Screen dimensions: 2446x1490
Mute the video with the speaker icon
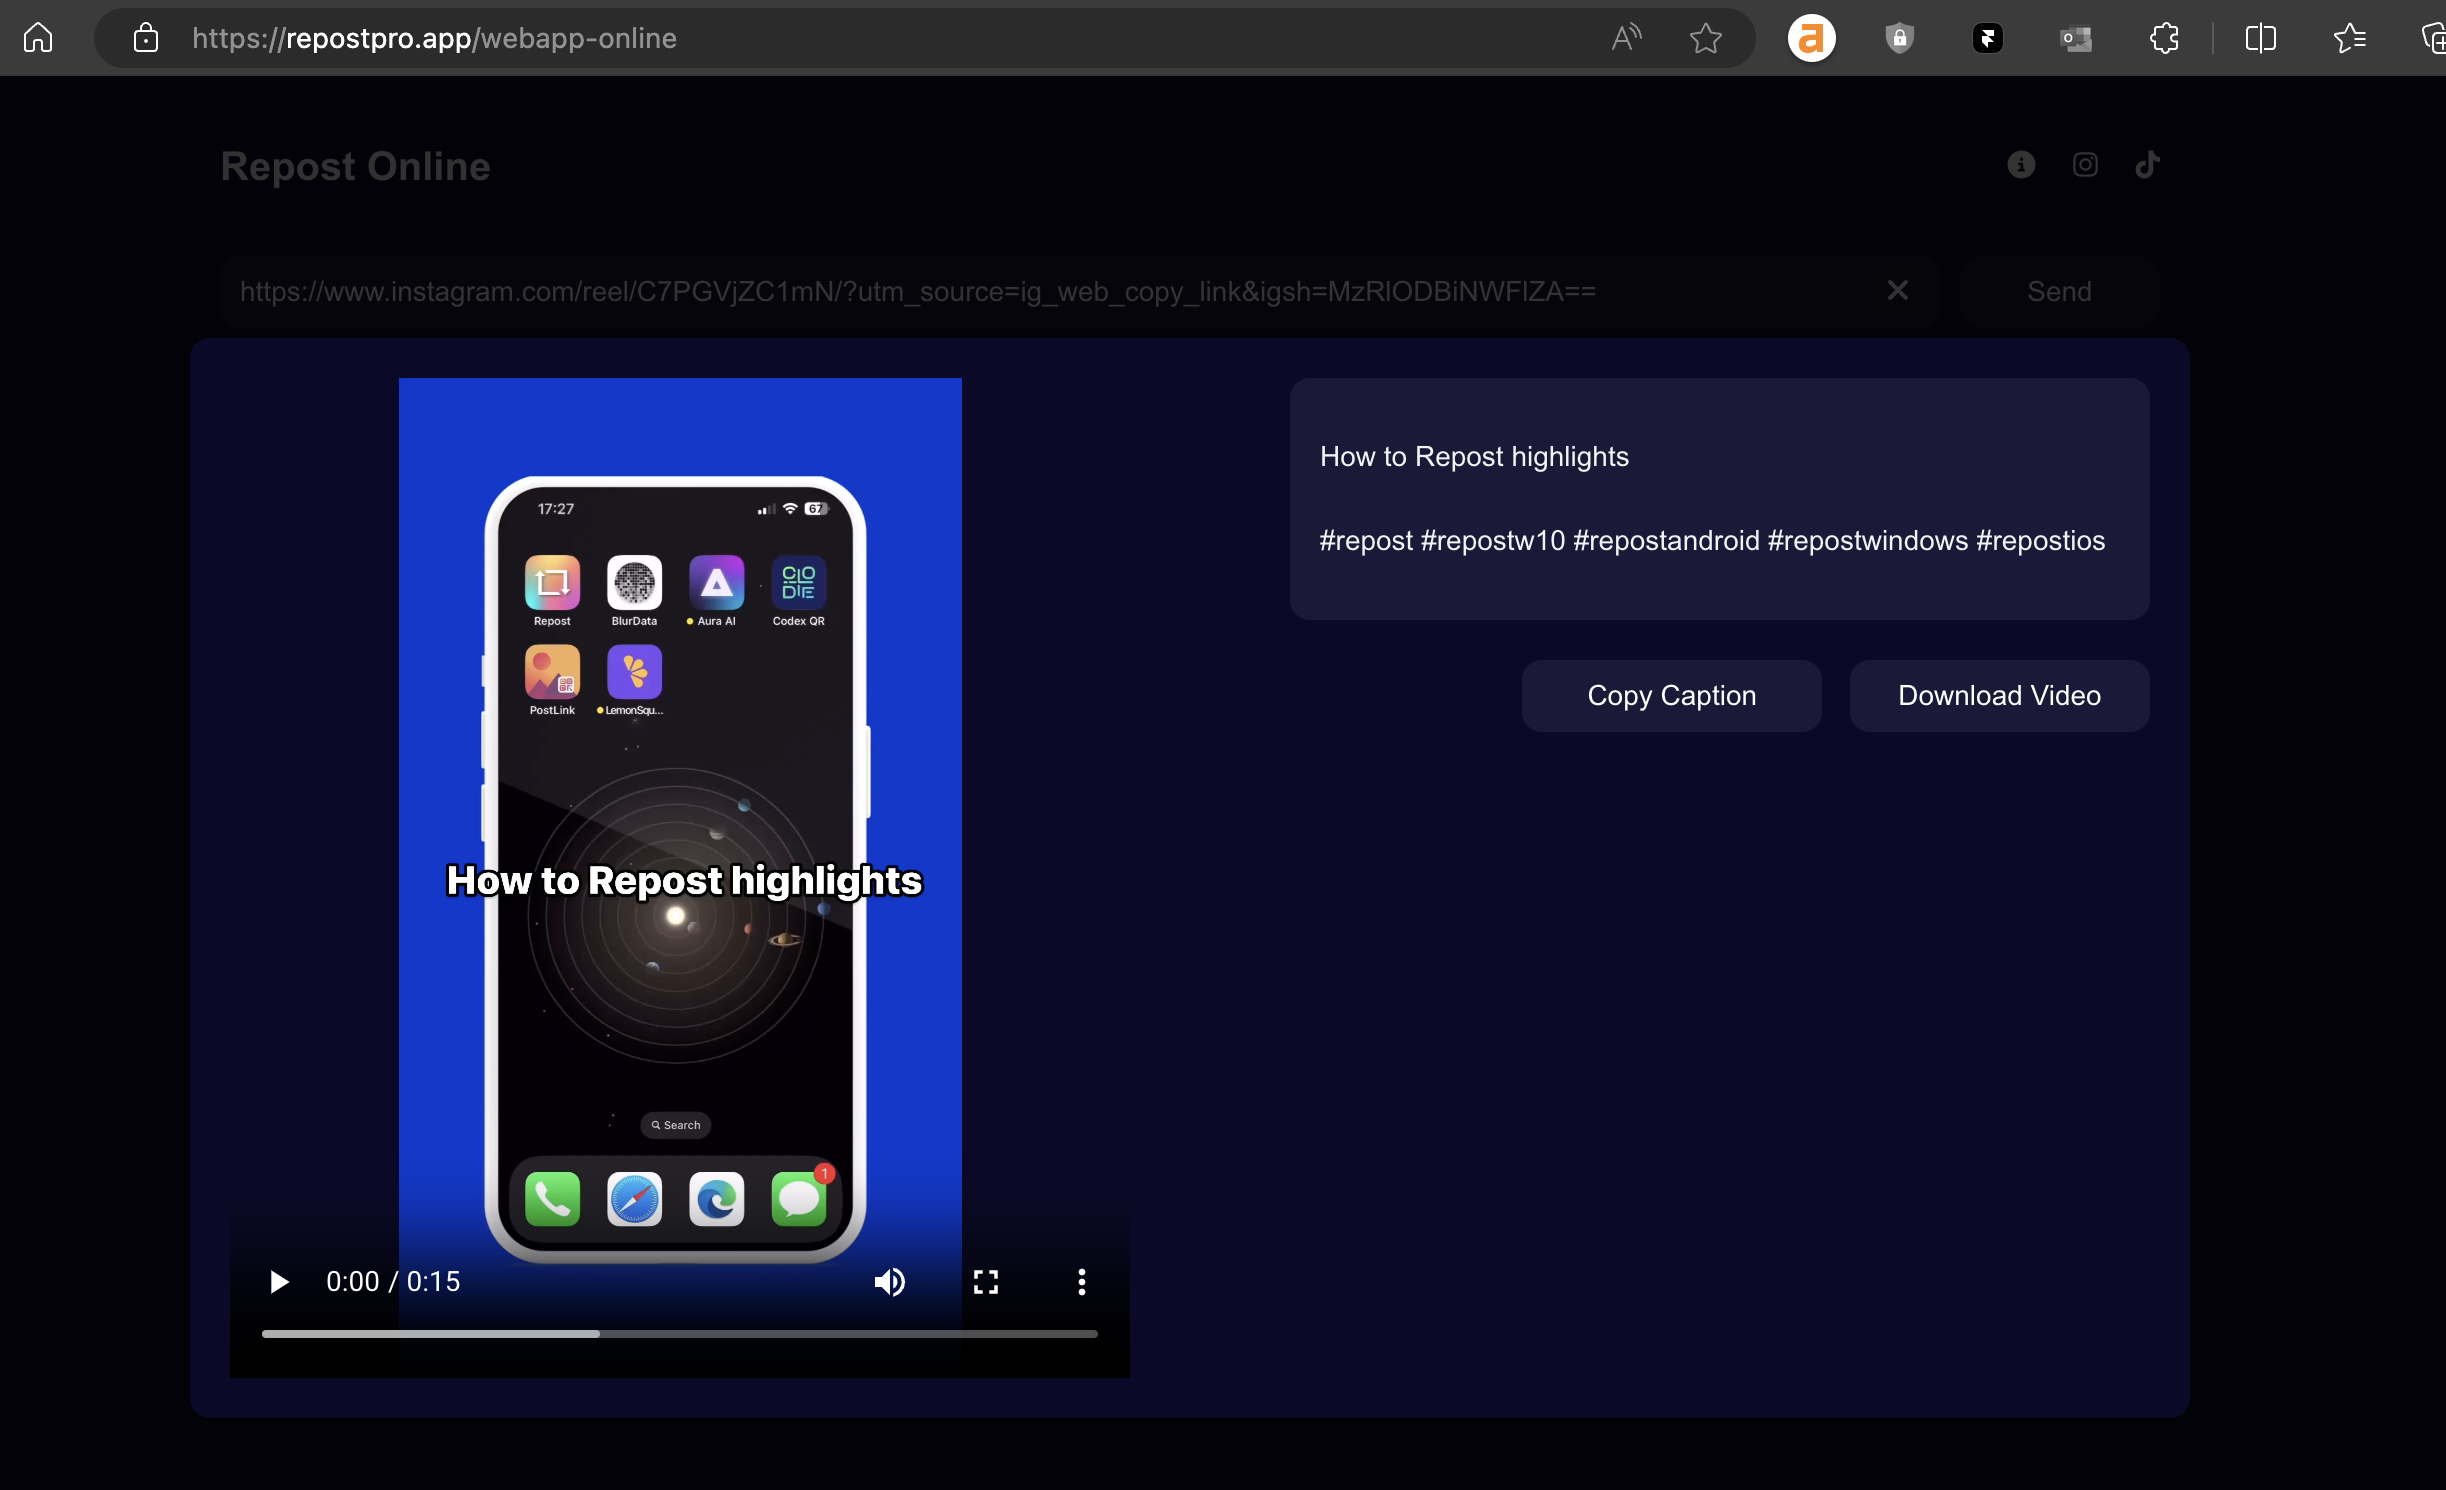[x=889, y=1282]
